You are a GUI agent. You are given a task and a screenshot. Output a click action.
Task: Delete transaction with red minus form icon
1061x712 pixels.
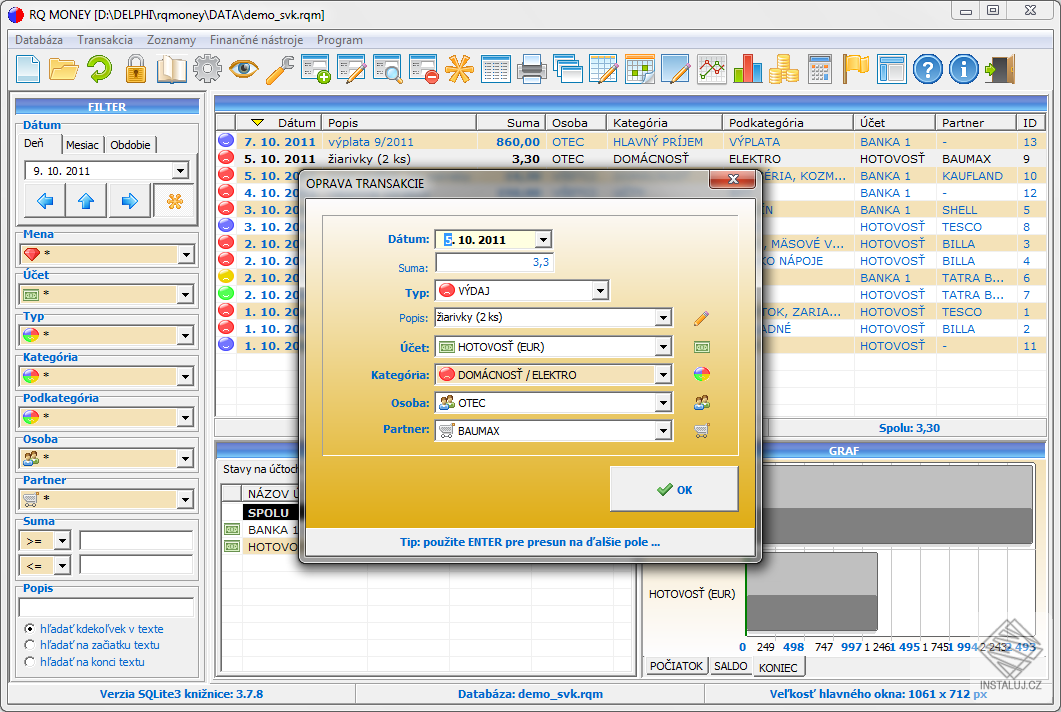(424, 69)
